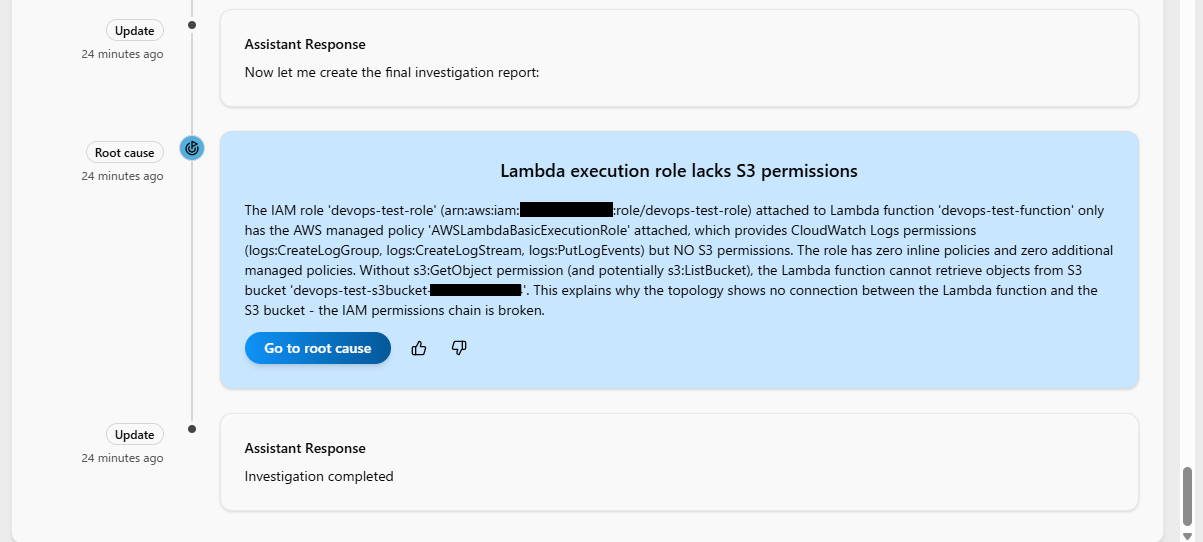This screenshot has height=542, width=1203.
Task: Click the 'Lambda execution role lacks S3 permissions' heading
Action: click(678, 171)
